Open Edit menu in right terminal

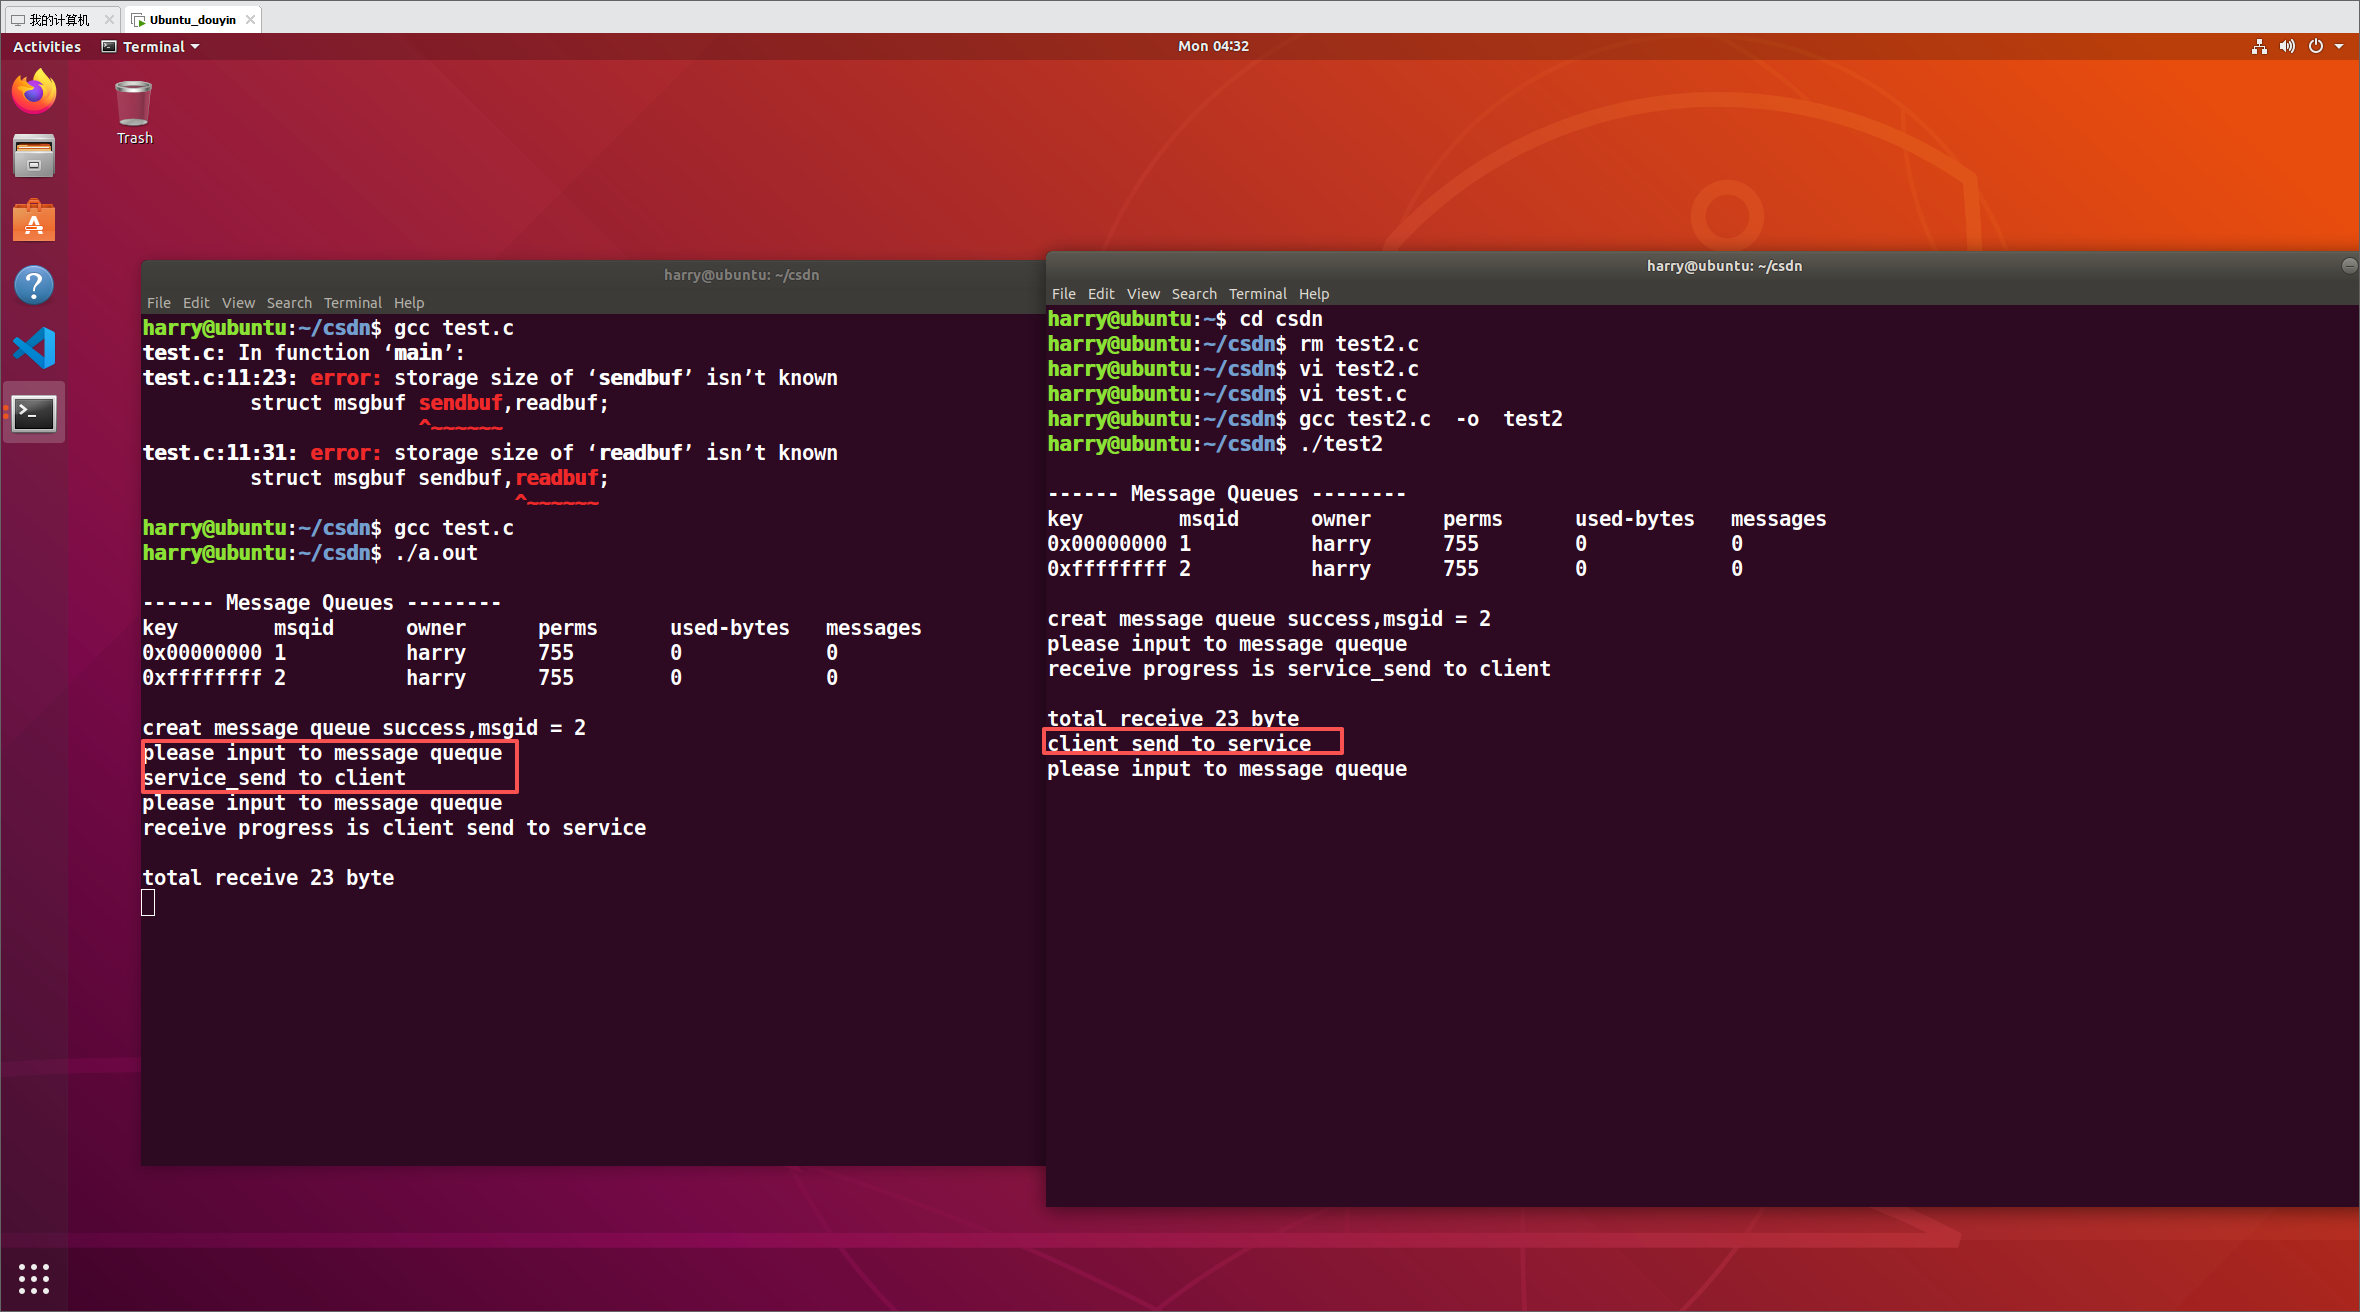[1101, 293]
